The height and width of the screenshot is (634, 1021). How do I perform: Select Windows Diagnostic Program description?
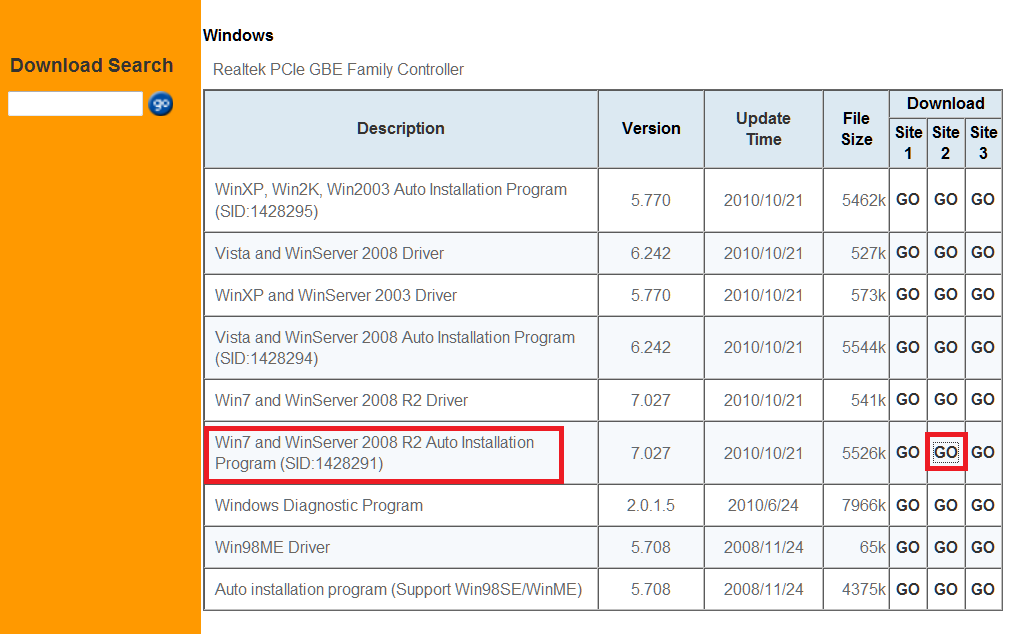318,506
